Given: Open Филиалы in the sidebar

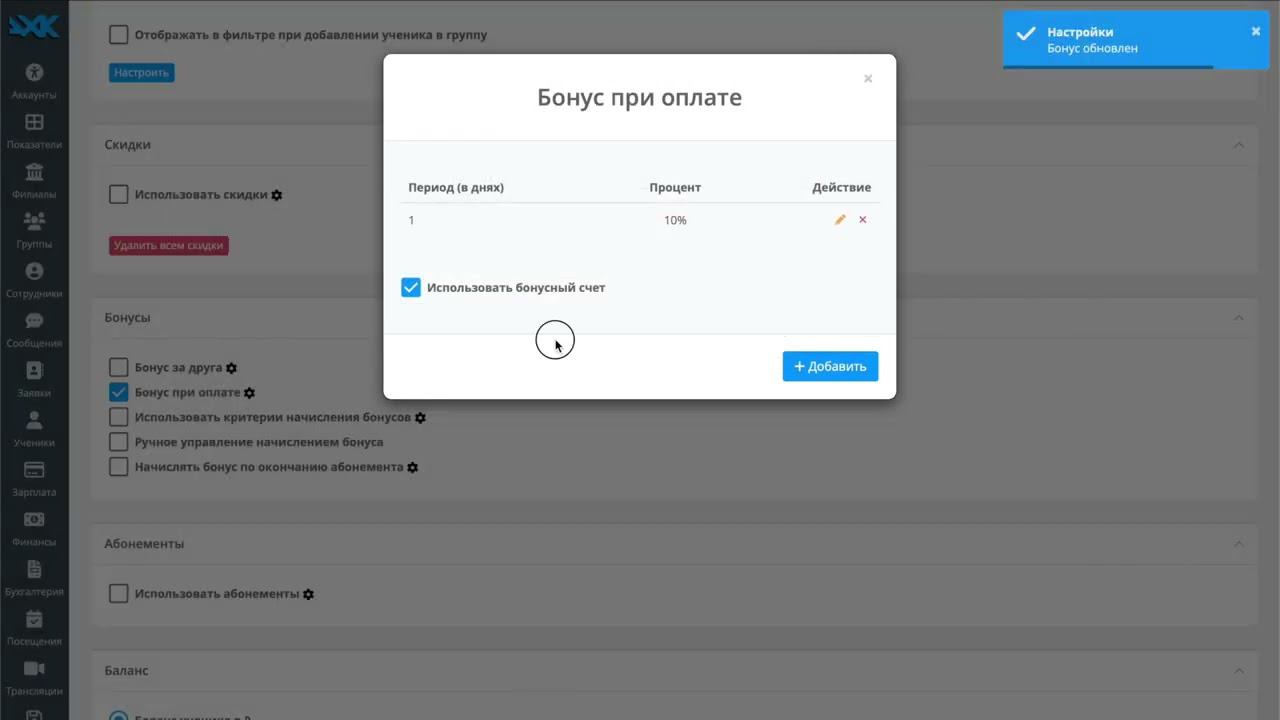Looking at the screenshot, I should [x=34, y=180].
